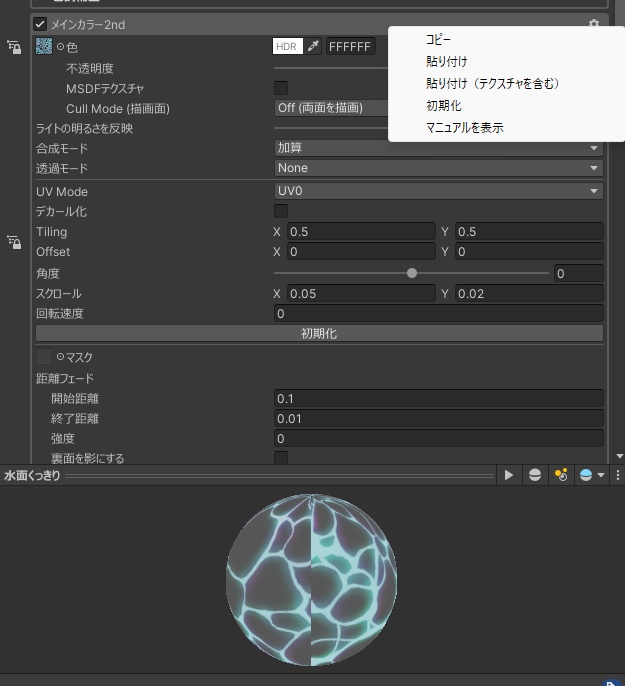Select the マスク texture slot
The width and height of the screenshot is (625, 686).
point(44,357)
